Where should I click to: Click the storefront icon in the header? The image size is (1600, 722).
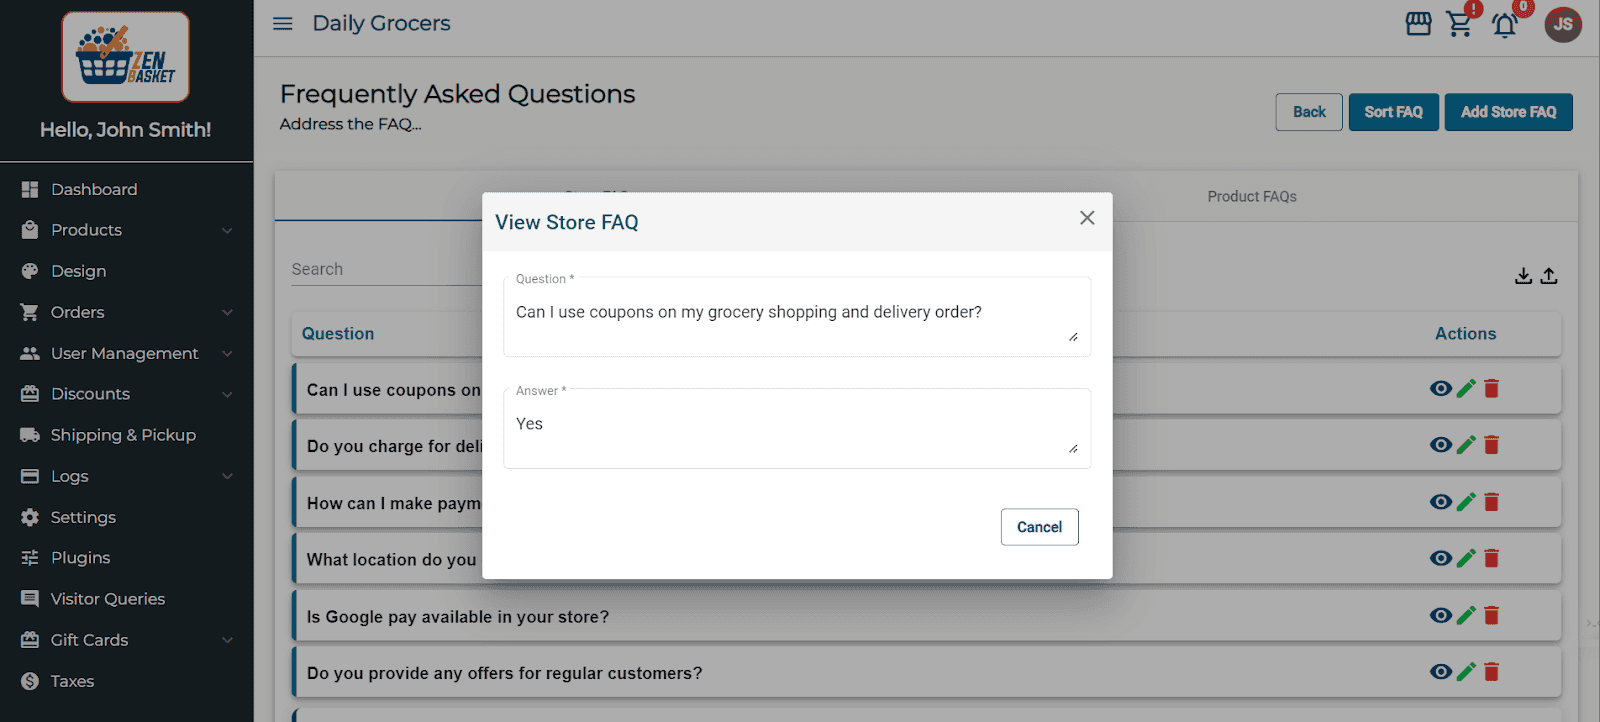(1418, 24)
